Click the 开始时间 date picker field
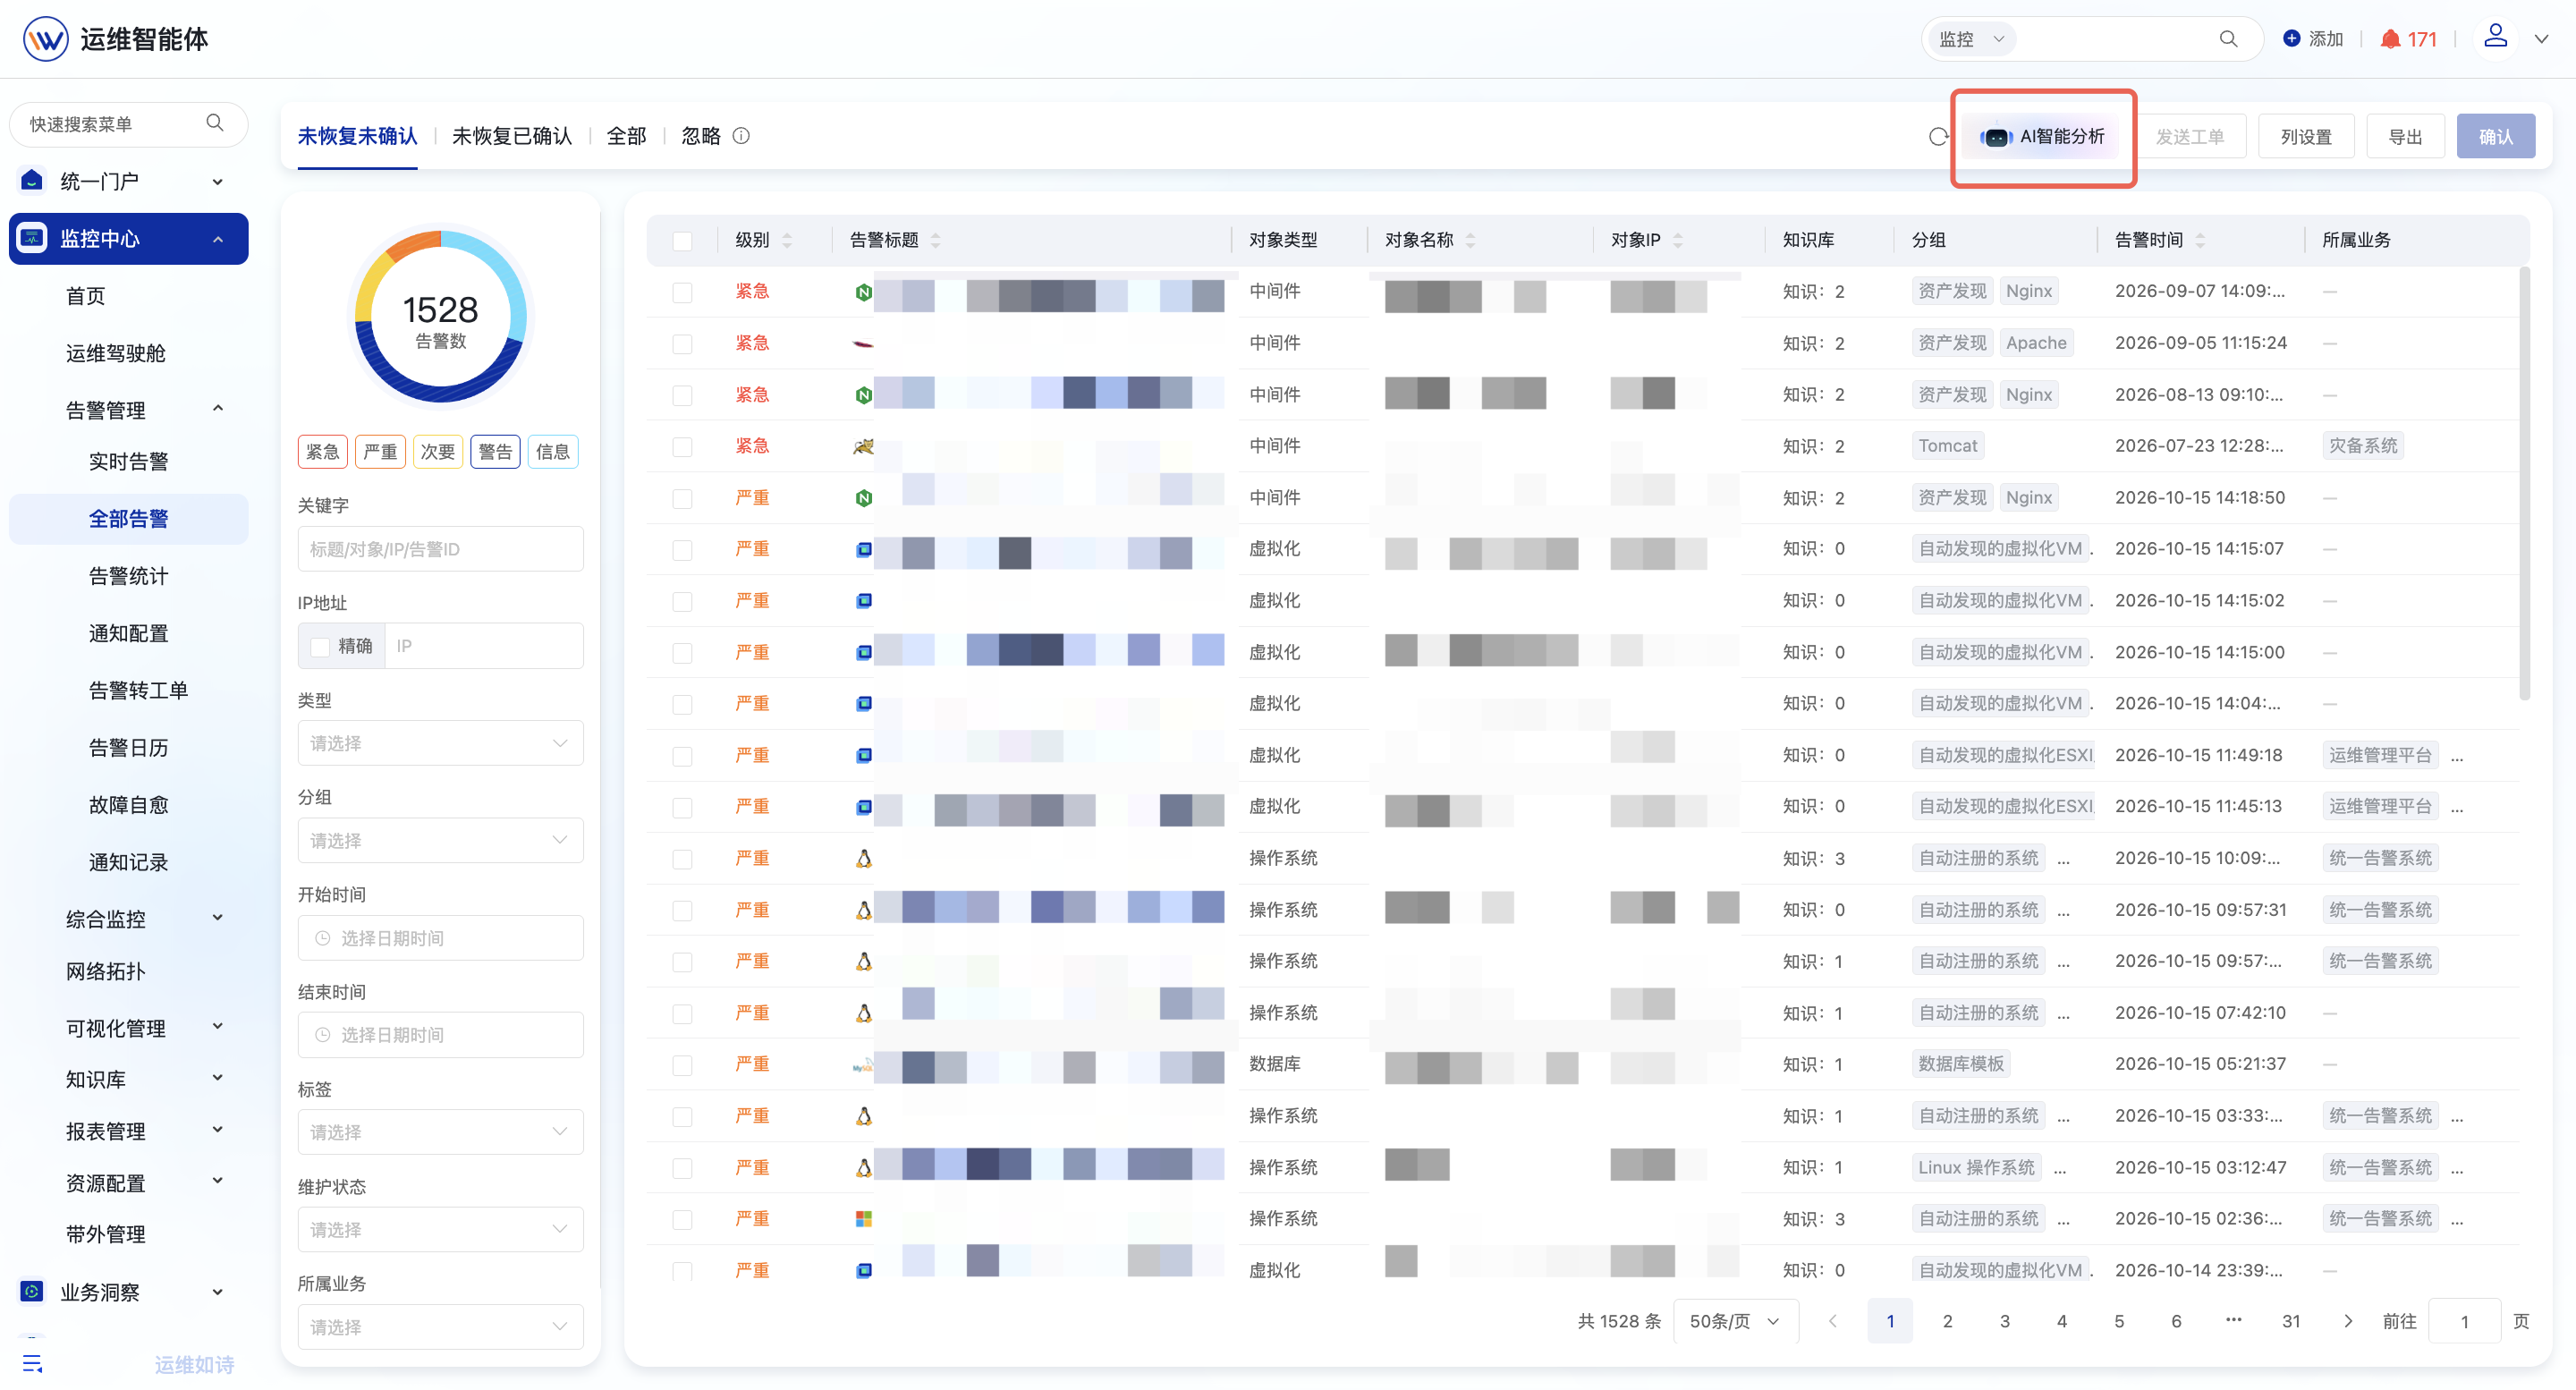 (x=440, y=938)
